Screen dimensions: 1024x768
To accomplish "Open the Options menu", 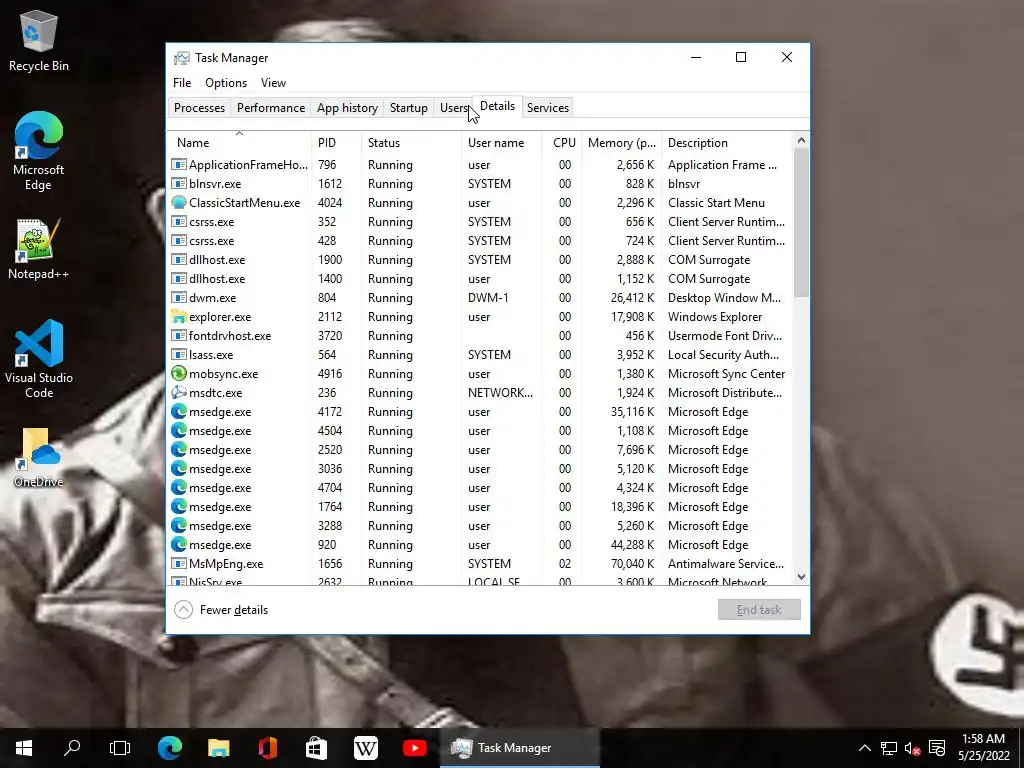I will point(226,83).
